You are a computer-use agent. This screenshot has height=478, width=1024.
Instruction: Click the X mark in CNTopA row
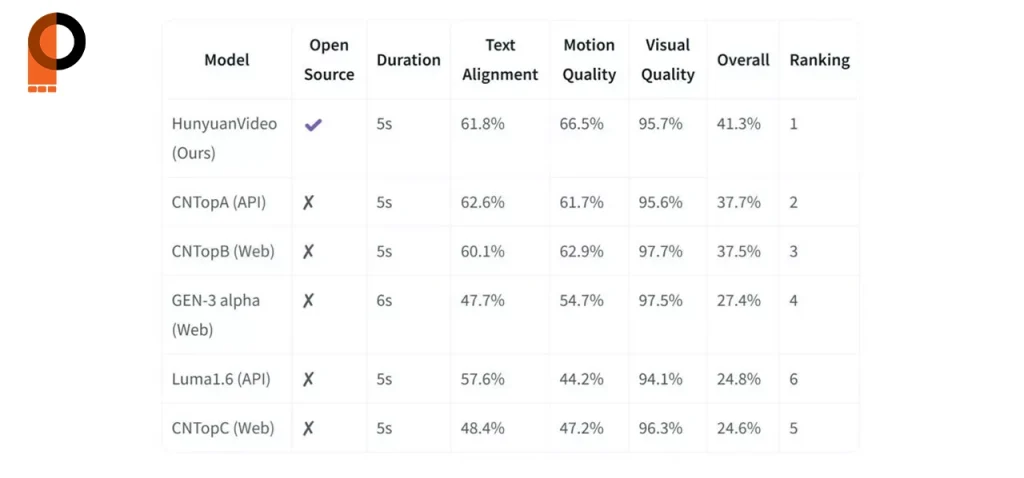(x=308, y=202)
